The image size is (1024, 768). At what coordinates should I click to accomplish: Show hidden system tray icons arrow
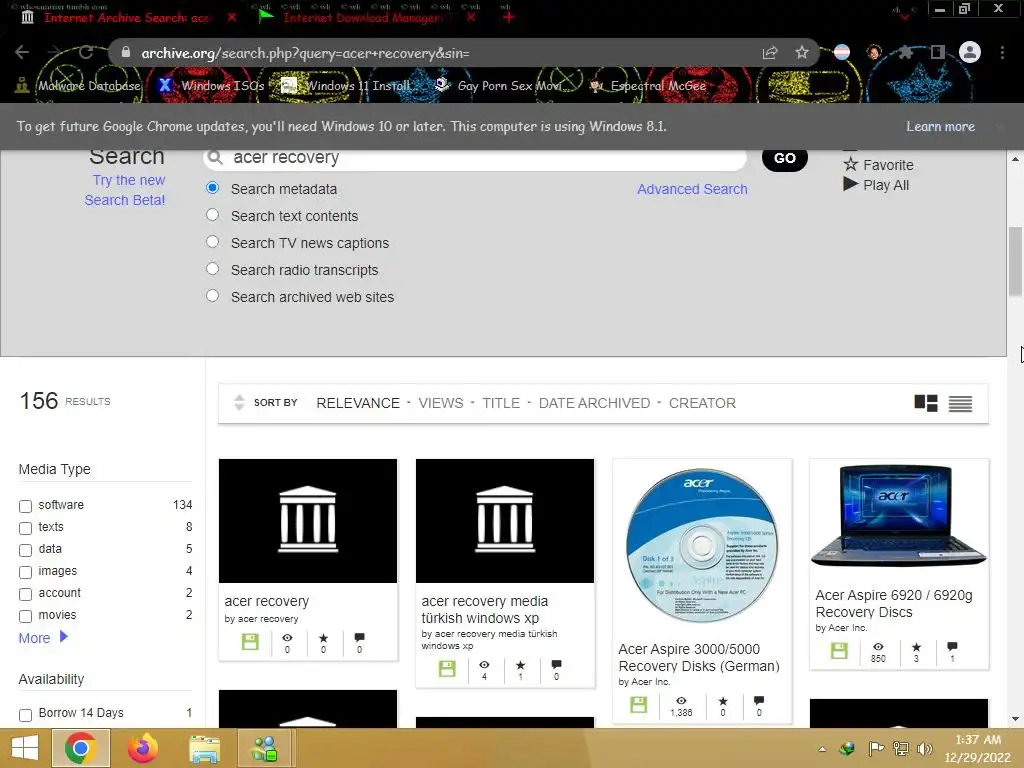[x=822, y=749]
